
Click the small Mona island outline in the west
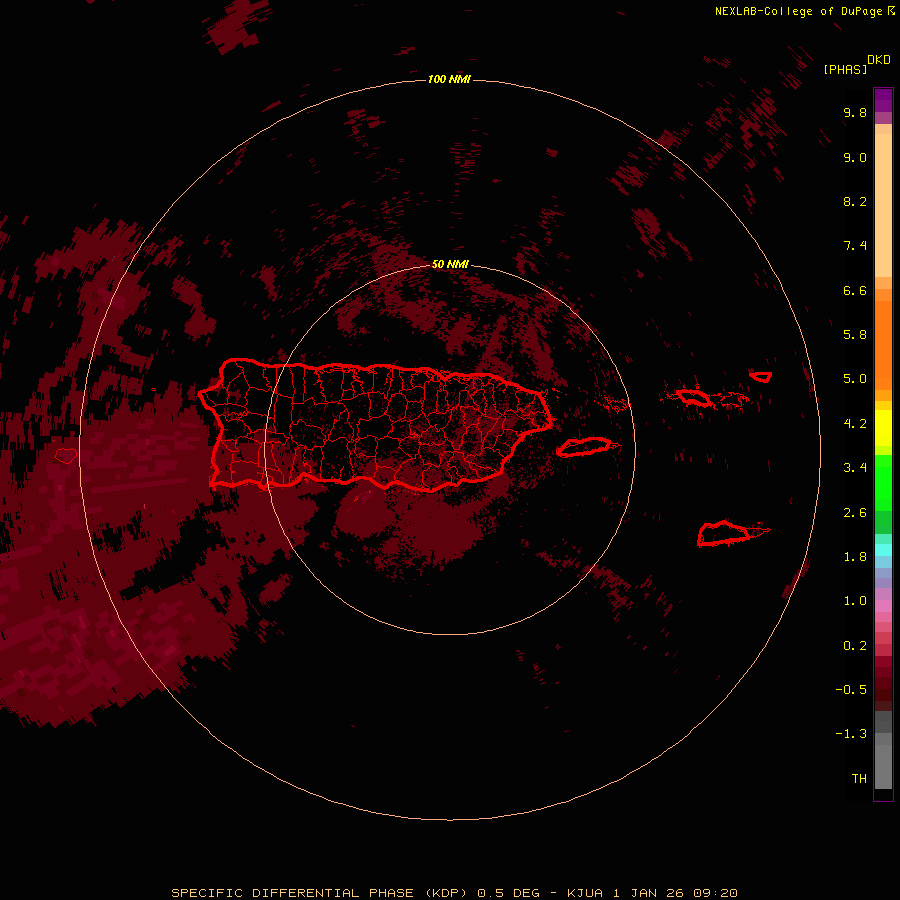[x=66, y=456]
